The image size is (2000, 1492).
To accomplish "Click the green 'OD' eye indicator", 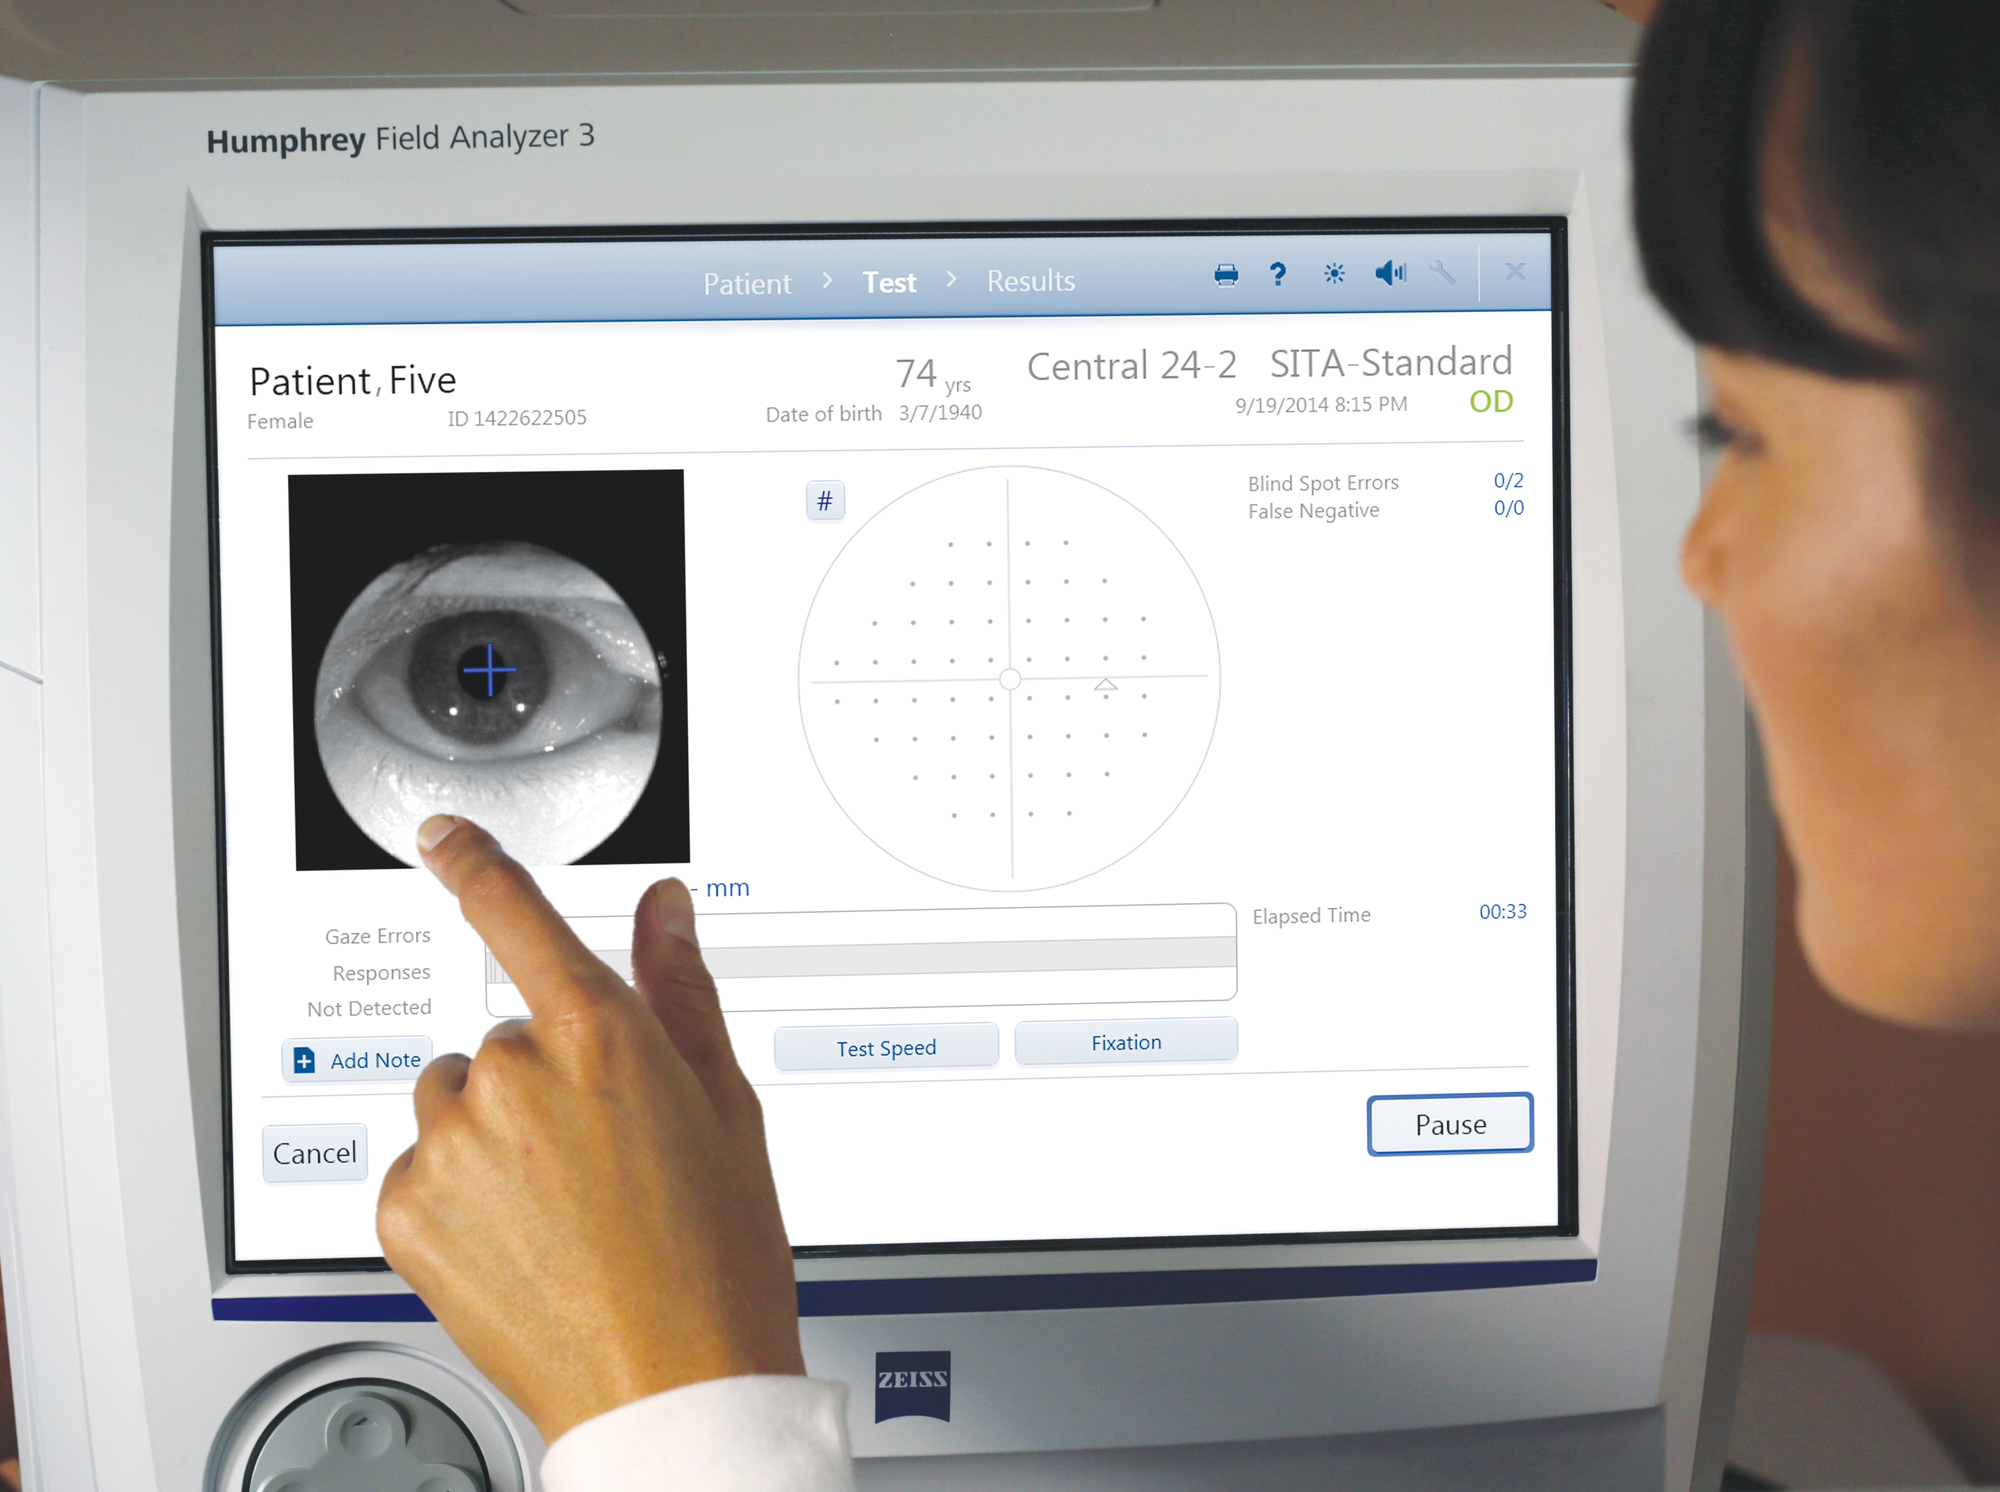I will point(1491,402).
